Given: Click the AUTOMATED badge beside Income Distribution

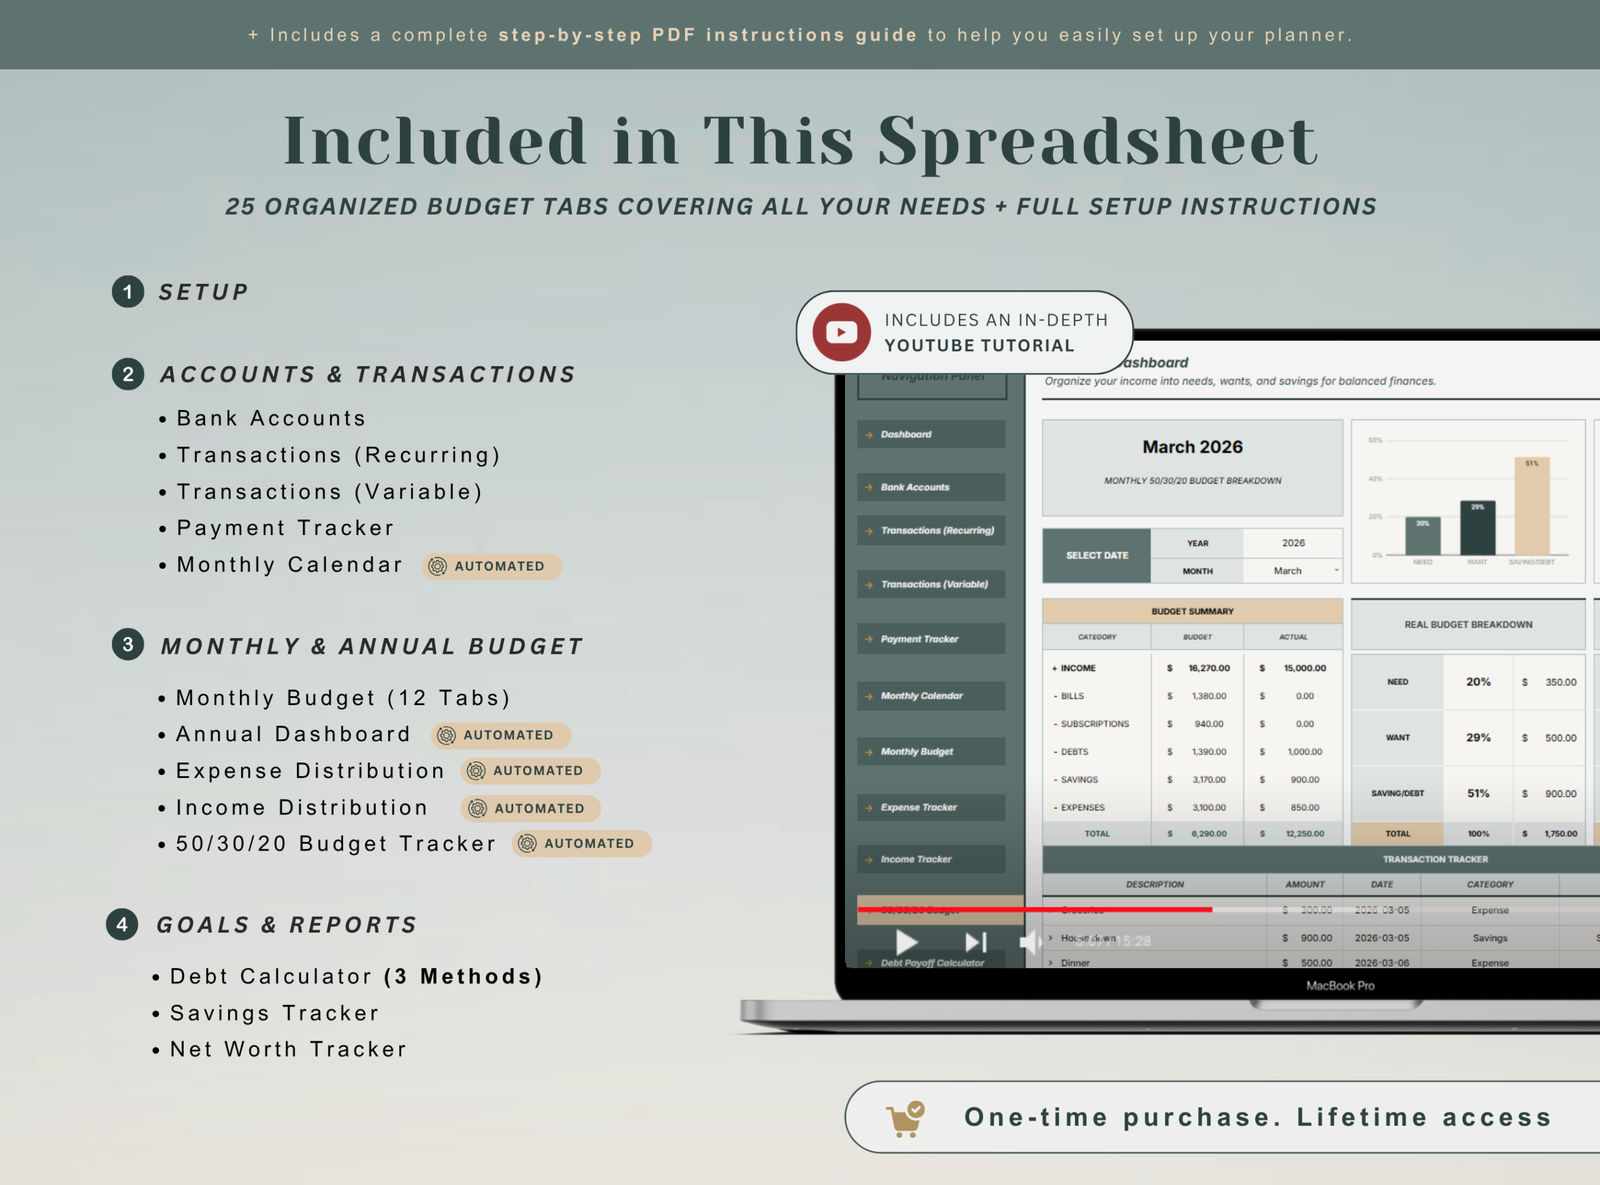Looking at the screenshot, I should [x=530, y=808].
